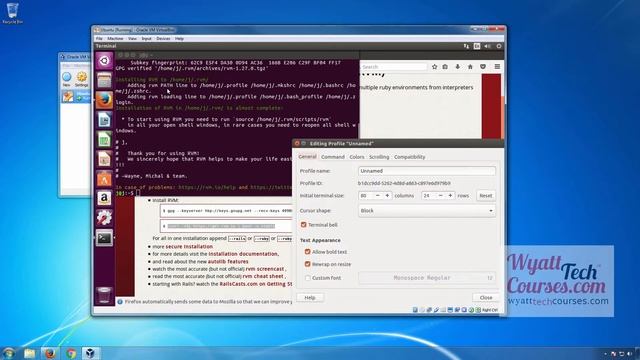Toggle the Rewrap on resize checkbox
The height and width of the screenshot is (360, 640).
[x=308, y=264]
